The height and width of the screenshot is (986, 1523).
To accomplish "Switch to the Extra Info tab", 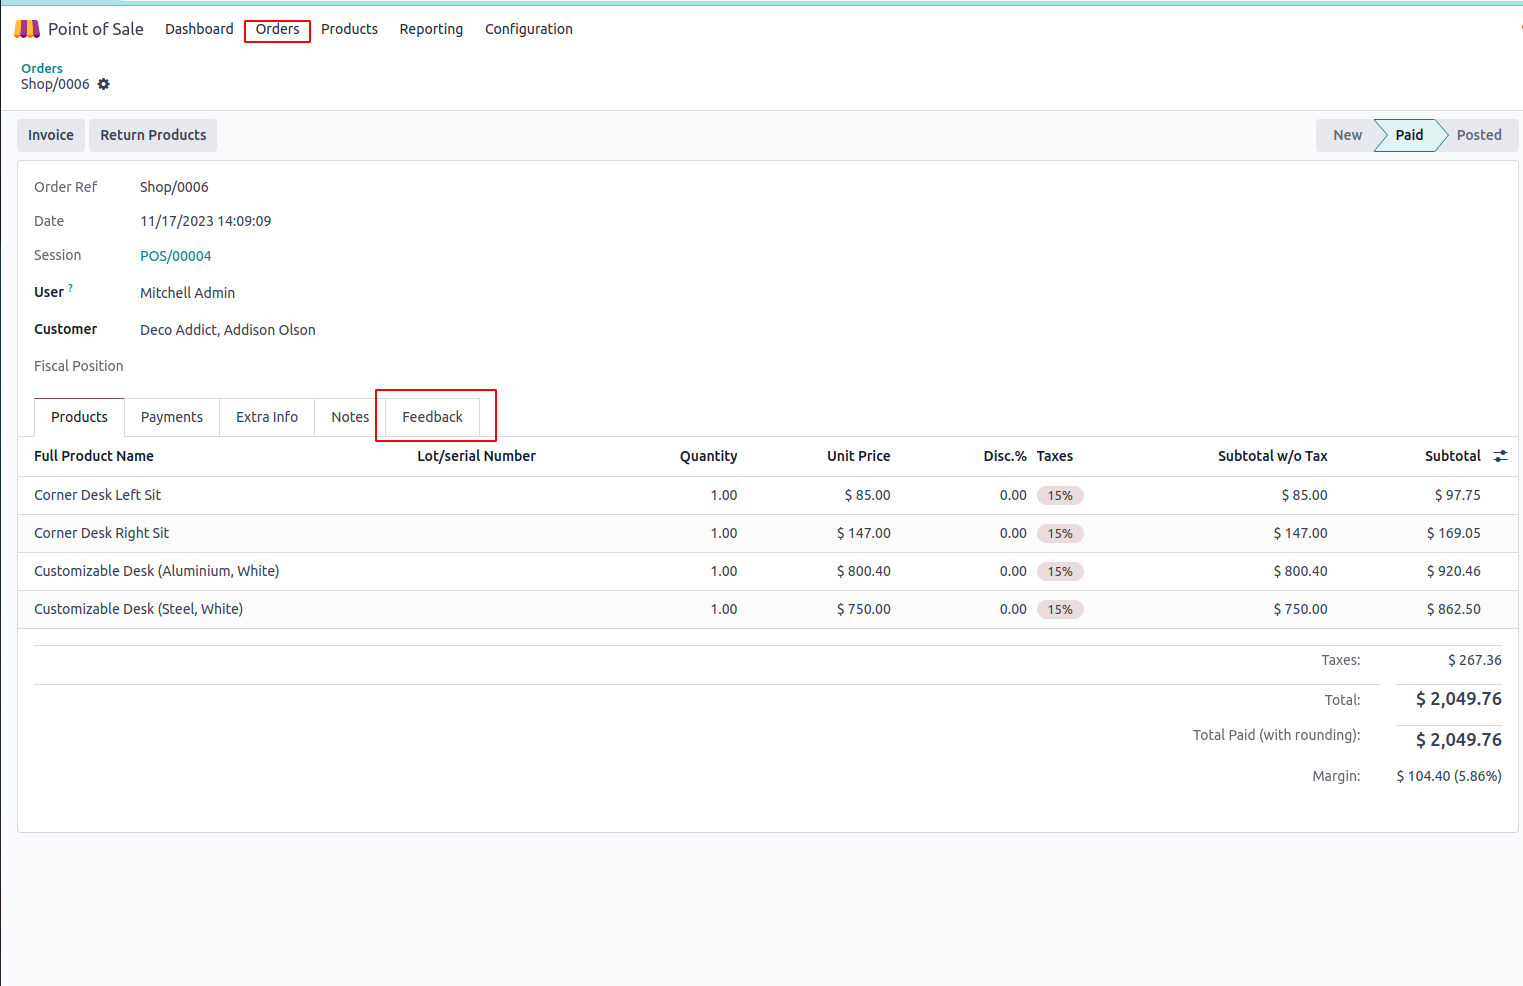I will pyautogui.click(x=267, y=417).
